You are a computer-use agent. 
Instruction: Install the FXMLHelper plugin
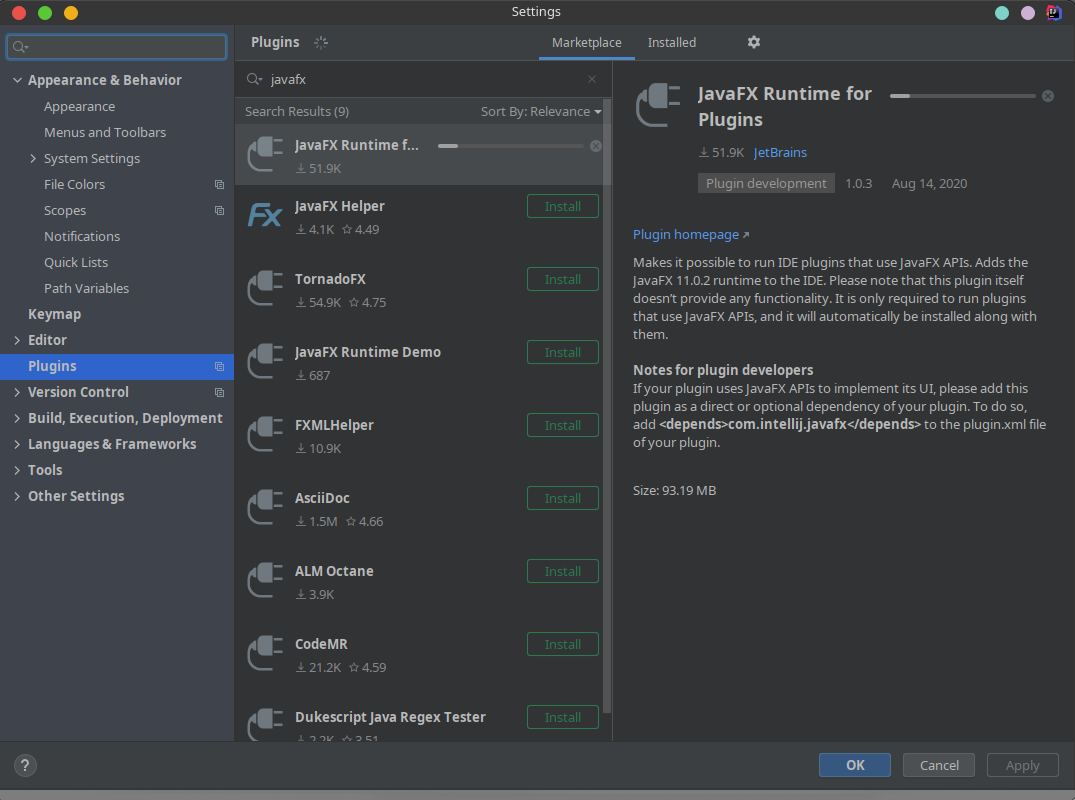(x=562, y=425)
